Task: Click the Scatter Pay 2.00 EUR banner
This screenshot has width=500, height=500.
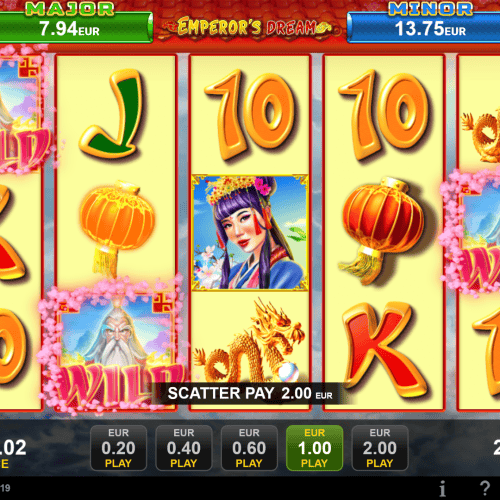Action: click(x=250, y=393)
